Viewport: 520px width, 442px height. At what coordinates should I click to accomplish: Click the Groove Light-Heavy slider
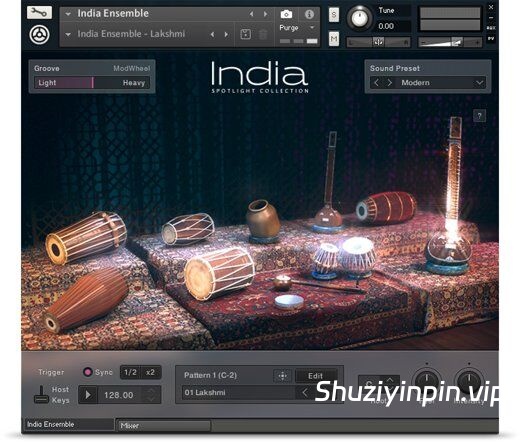92,83
